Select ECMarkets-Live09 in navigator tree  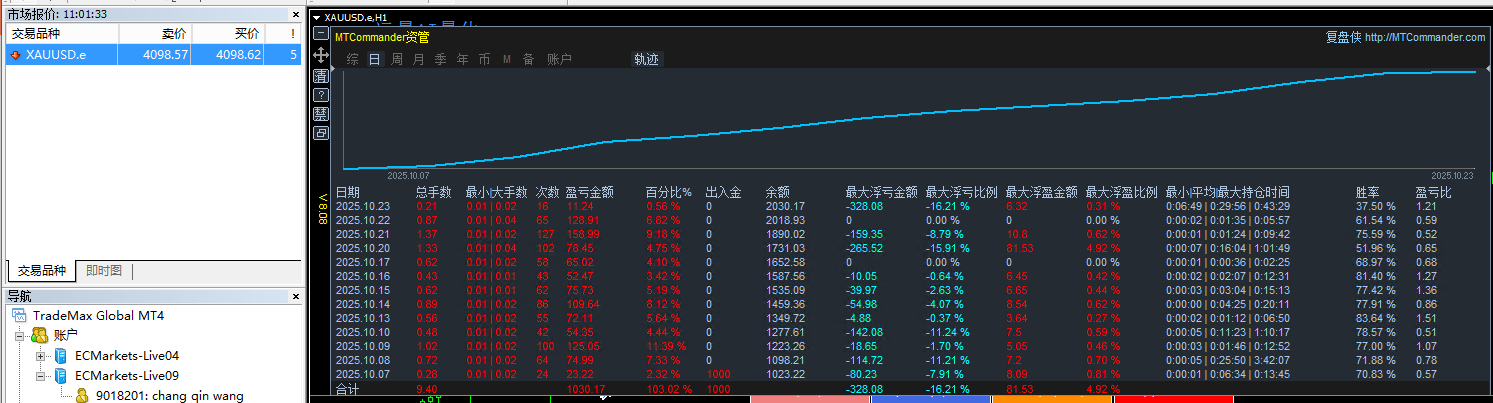pyautogui.click(x=127, y=375)
